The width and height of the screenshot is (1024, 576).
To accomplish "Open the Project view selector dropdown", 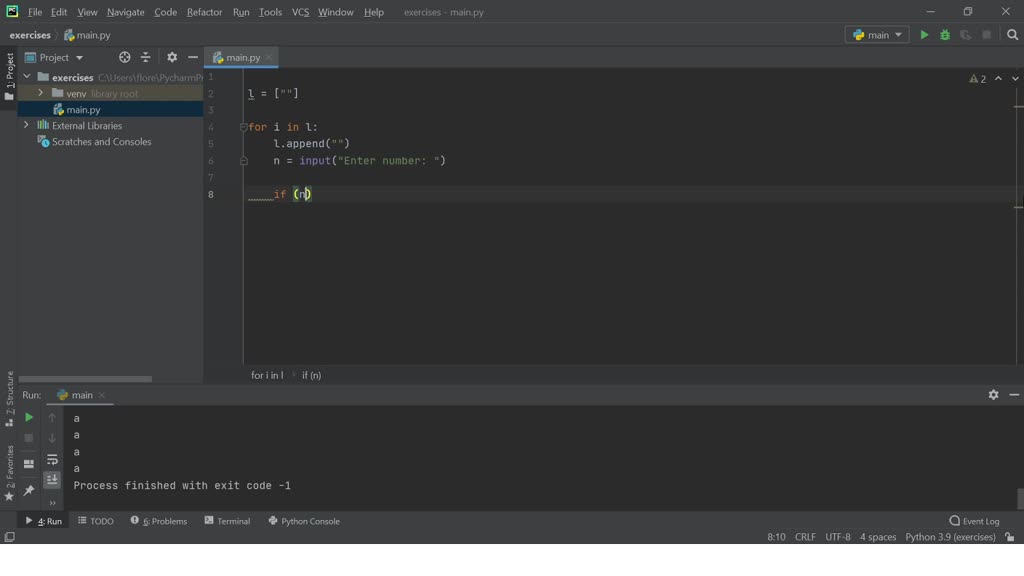I will point(54,57).
